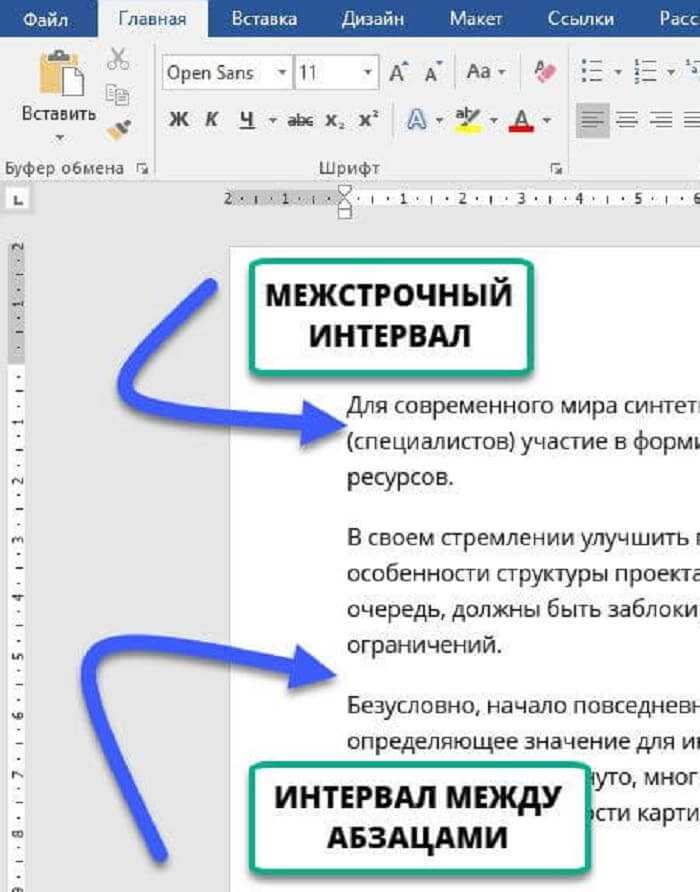Increase font size with large A icon

[398, 72]
